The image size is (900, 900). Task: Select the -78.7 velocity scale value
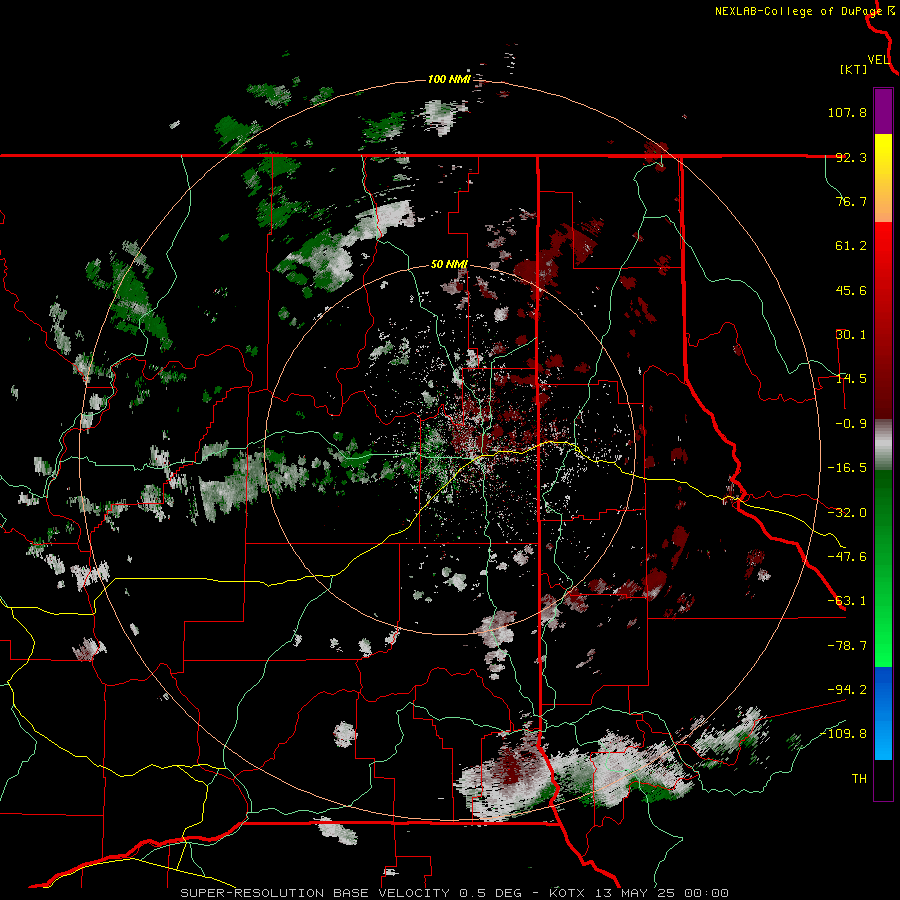click(x=847, y=646)
